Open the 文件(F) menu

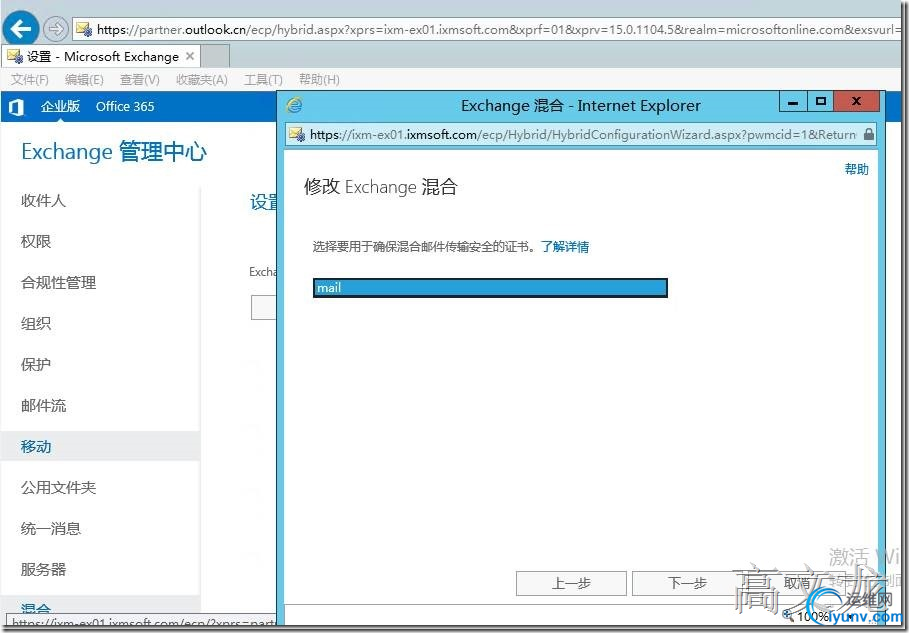(30, 79)
